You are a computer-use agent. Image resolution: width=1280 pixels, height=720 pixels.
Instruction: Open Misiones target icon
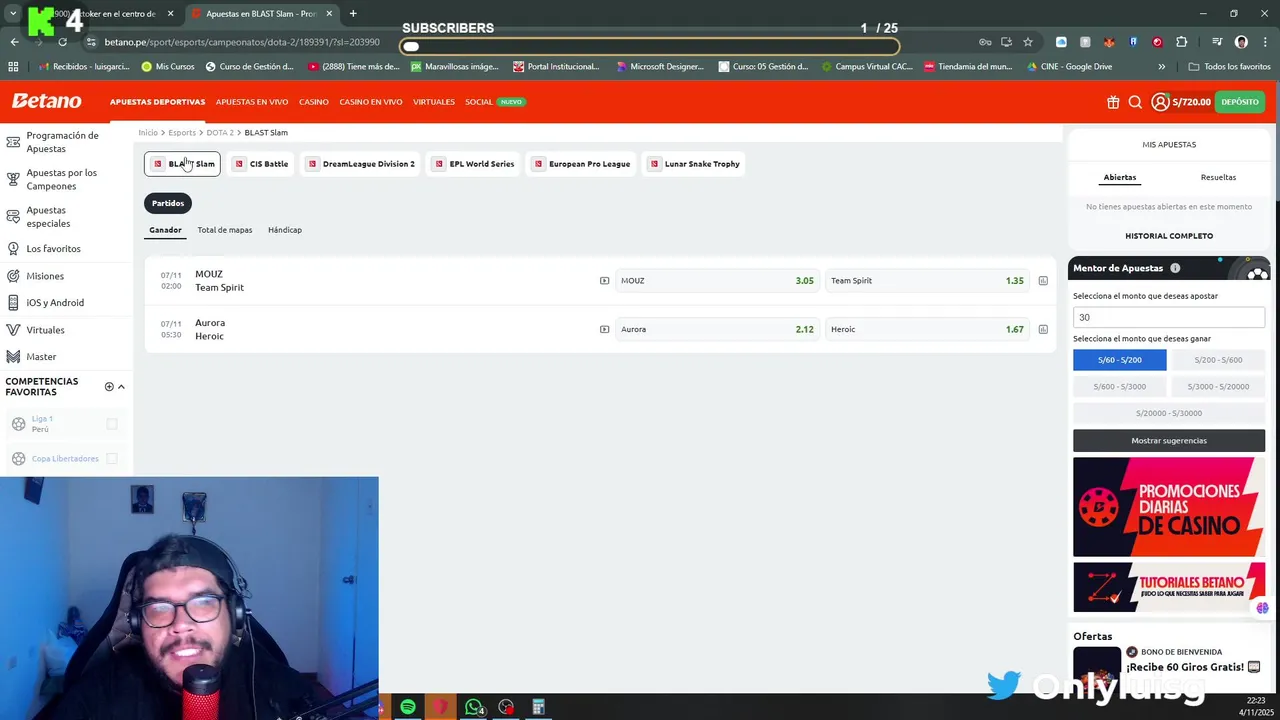point(13,276)
